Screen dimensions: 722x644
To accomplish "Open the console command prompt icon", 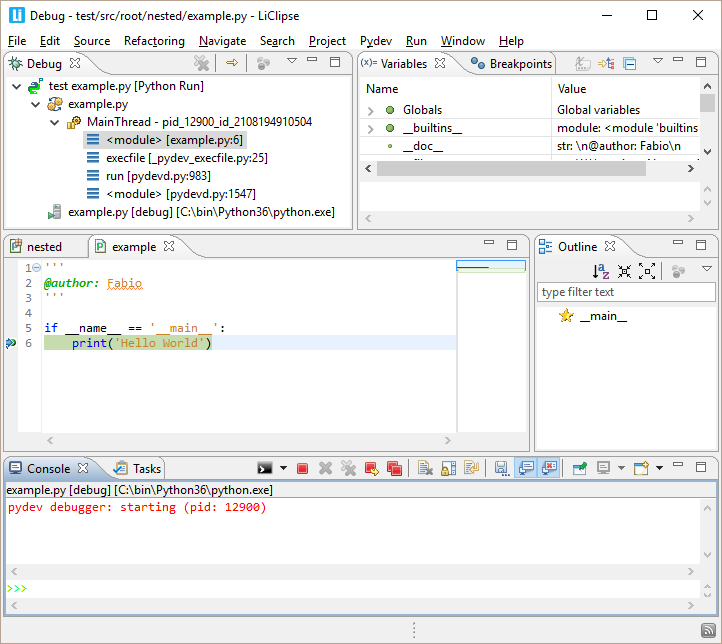I will (x=264, y=469).
